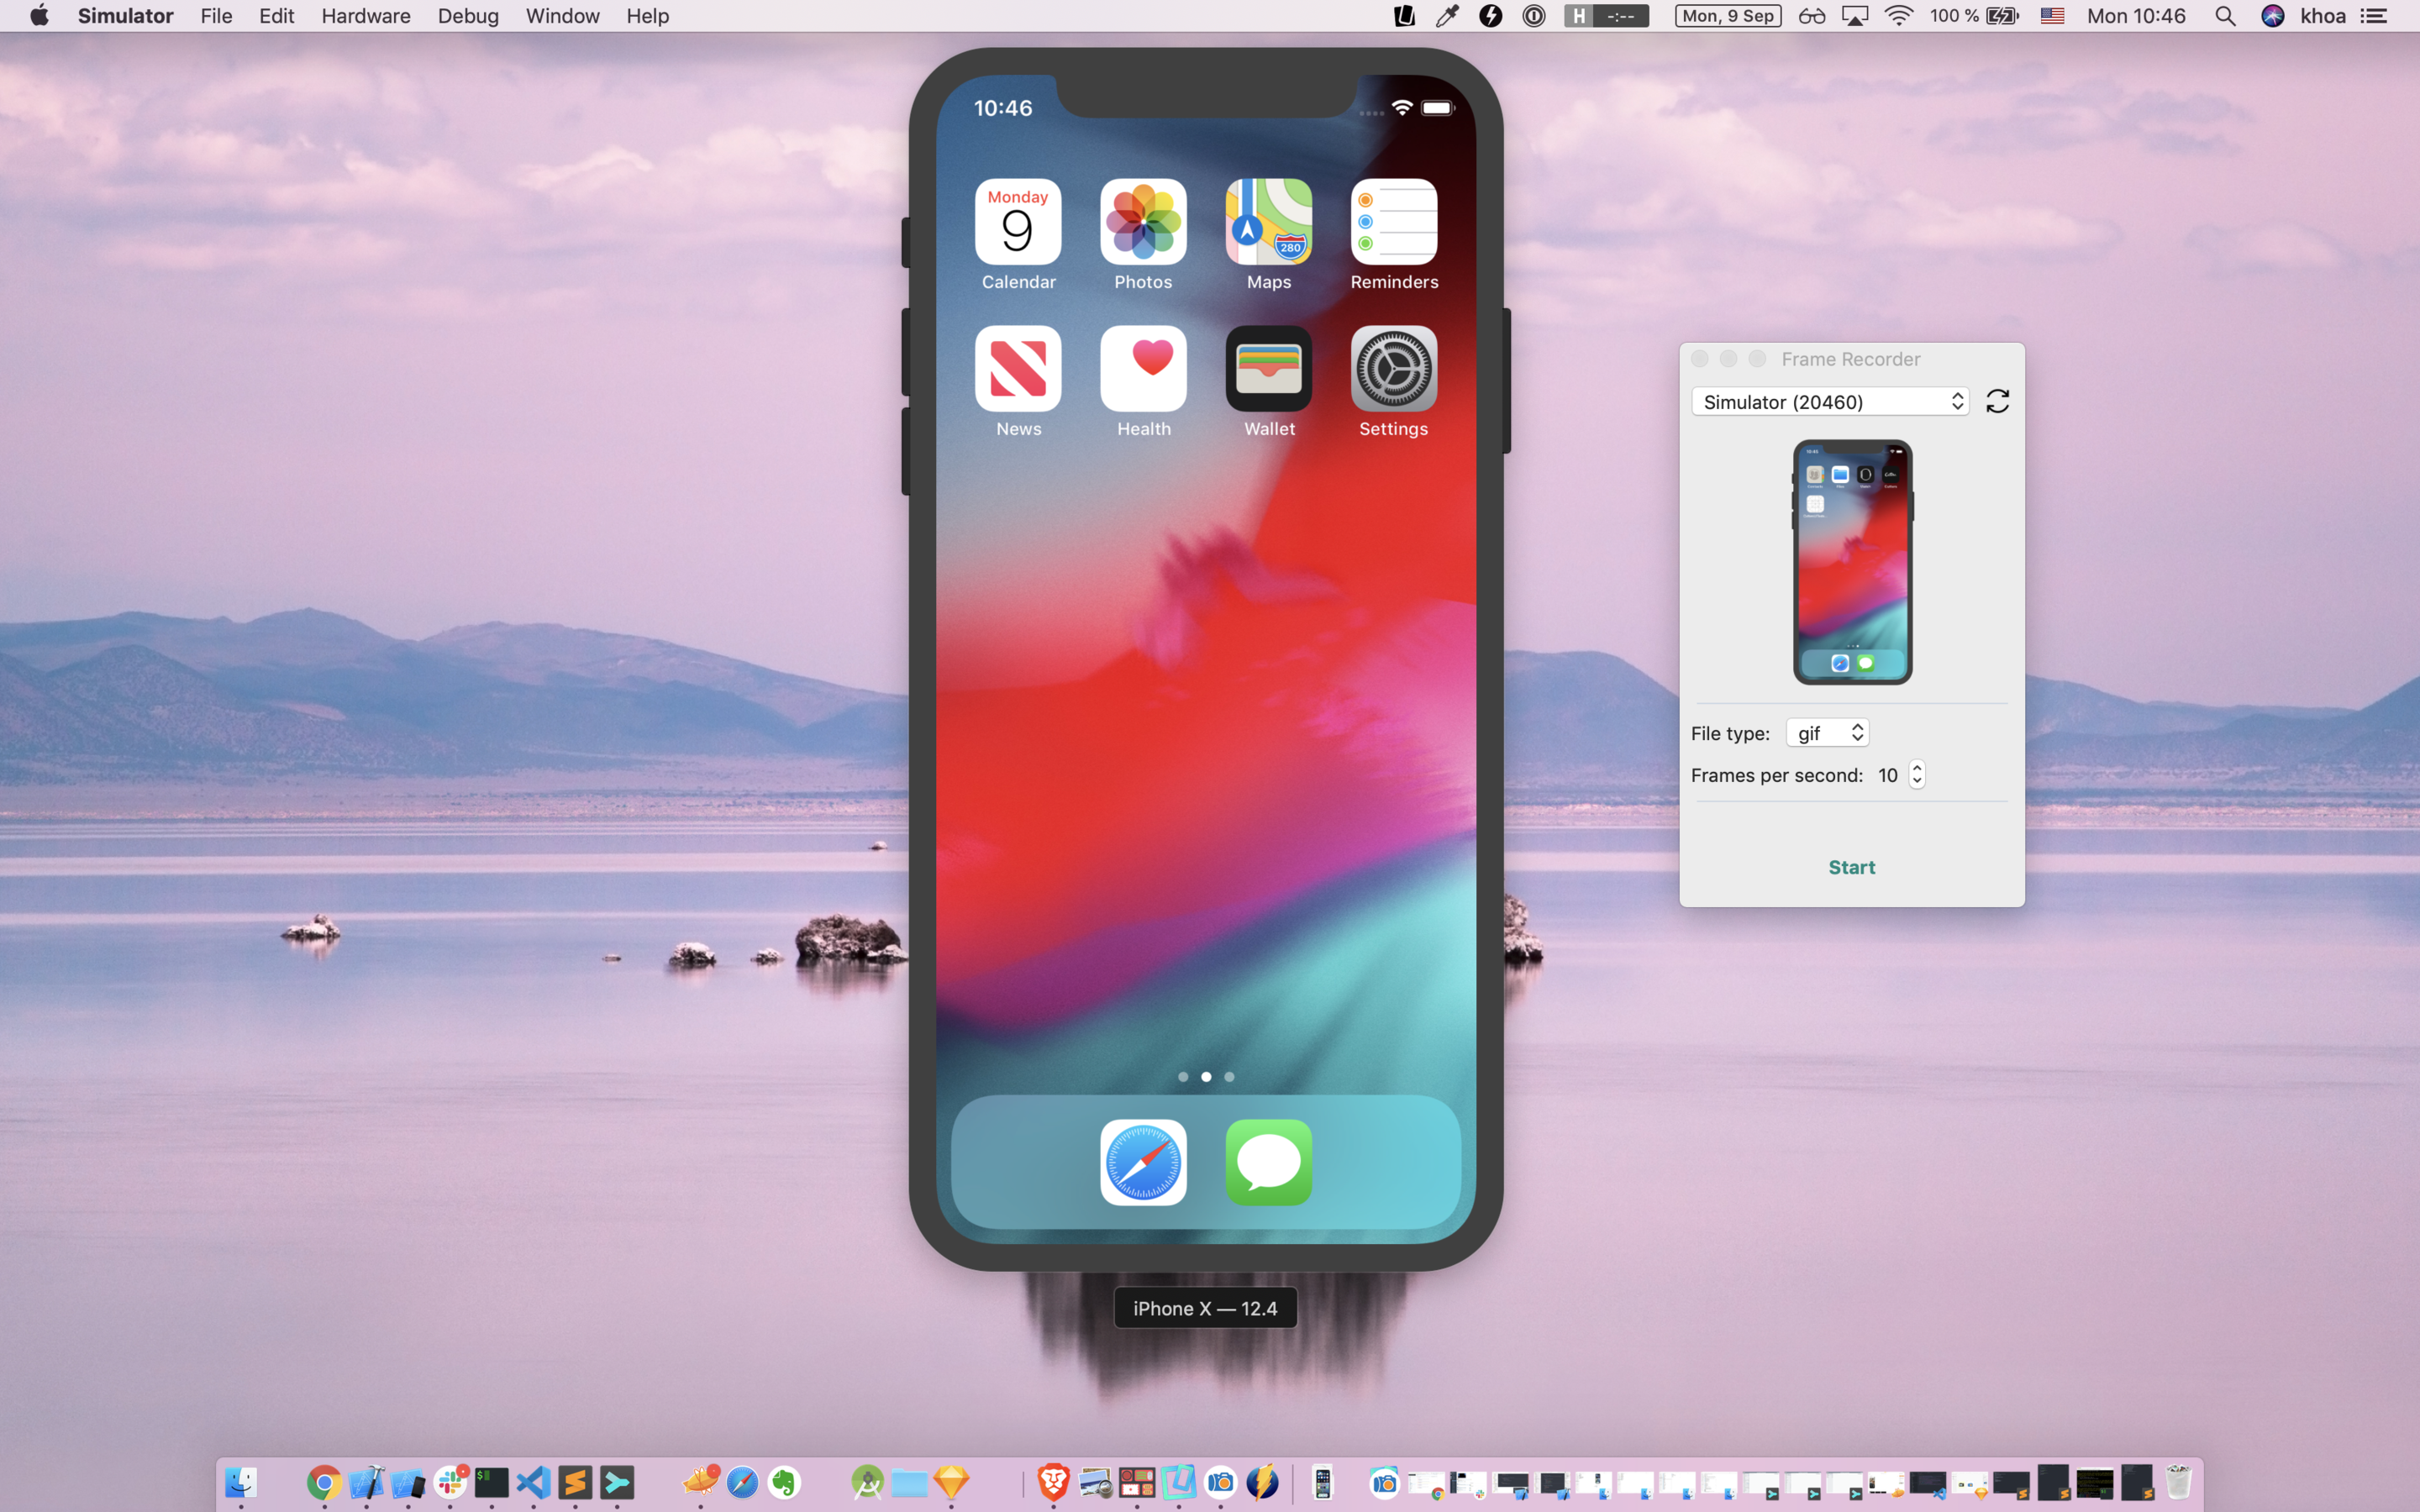Adjust the frames per second stepper
Viewport: 2420px width, 1512px height.
click(1916, 775)
